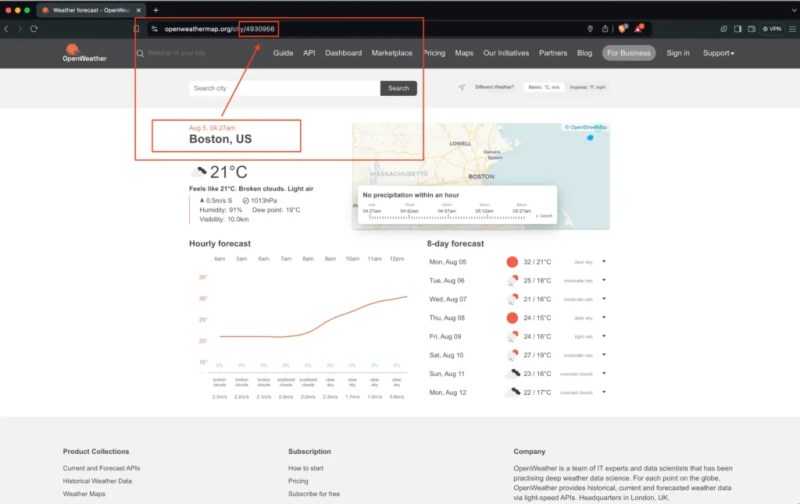Close the Weather forecast tab
800x504 pixels.
point(138,10)
